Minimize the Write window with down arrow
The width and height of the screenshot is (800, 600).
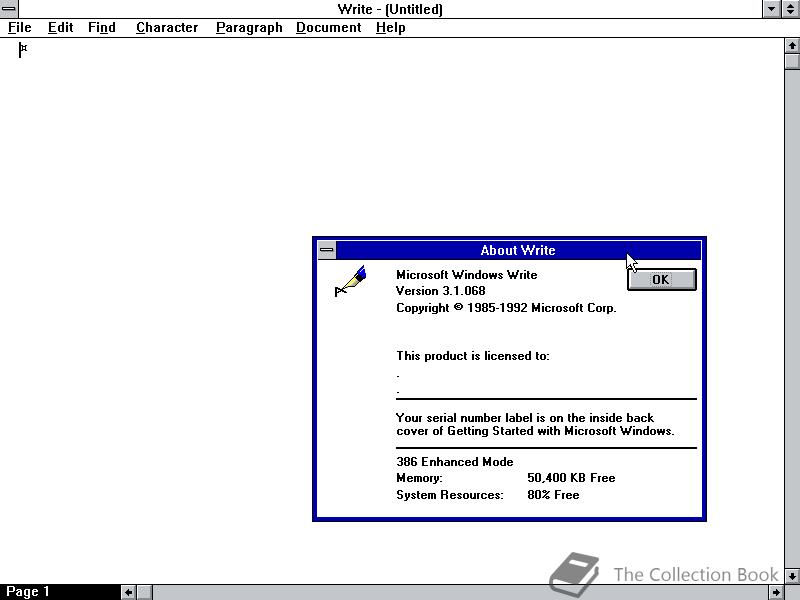tap(771, 9)
